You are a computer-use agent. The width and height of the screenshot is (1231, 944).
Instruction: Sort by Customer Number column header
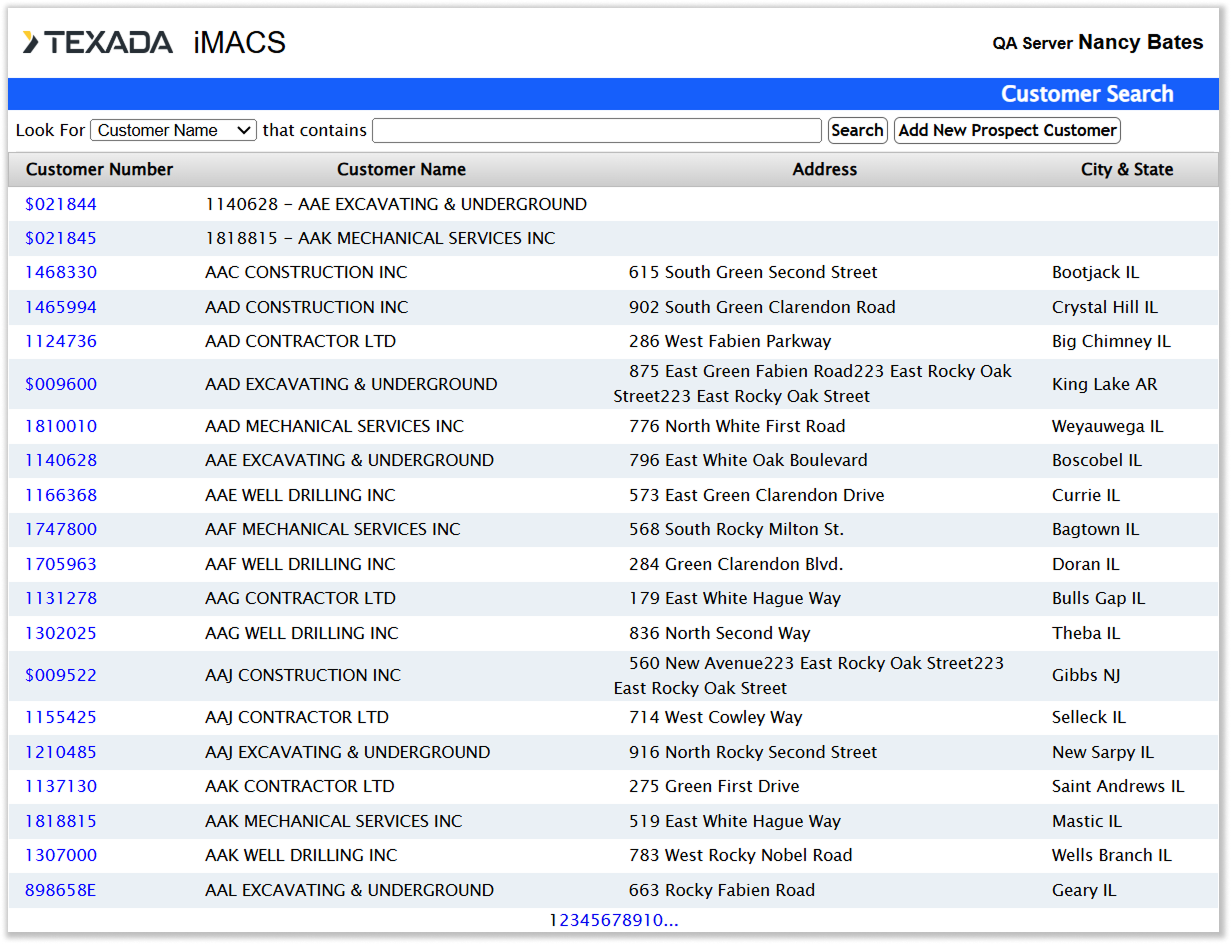[99, 169]
